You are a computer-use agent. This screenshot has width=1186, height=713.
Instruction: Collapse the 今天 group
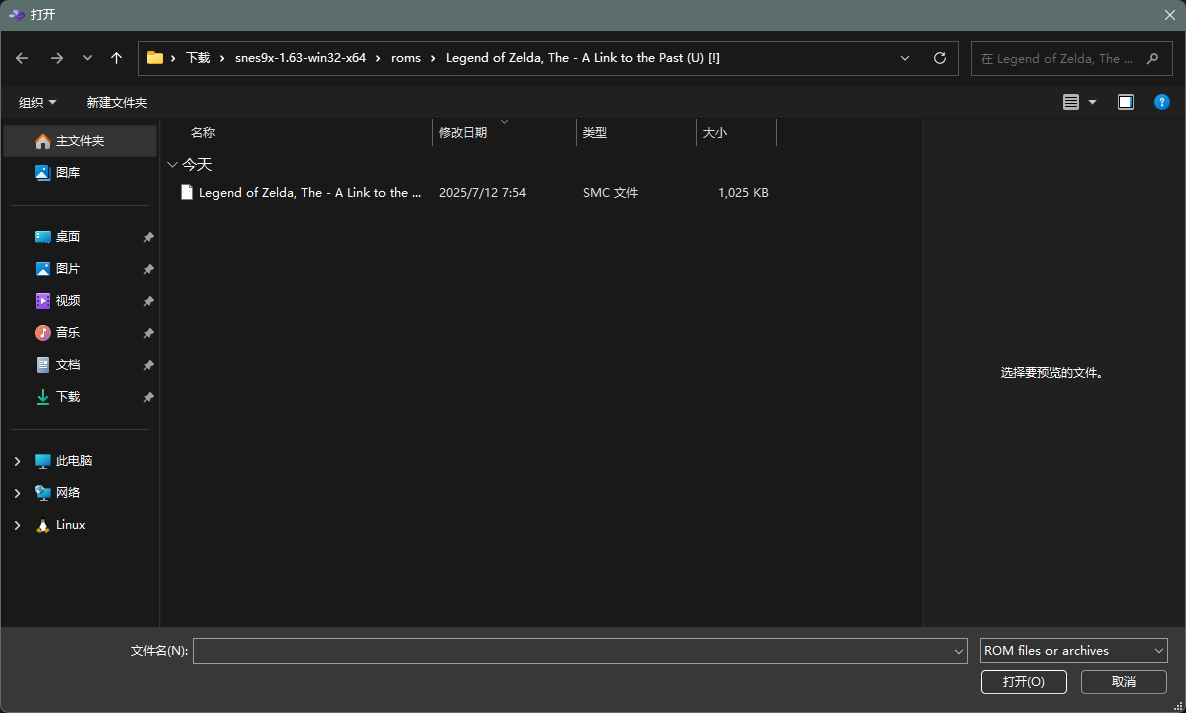(173, 165)
